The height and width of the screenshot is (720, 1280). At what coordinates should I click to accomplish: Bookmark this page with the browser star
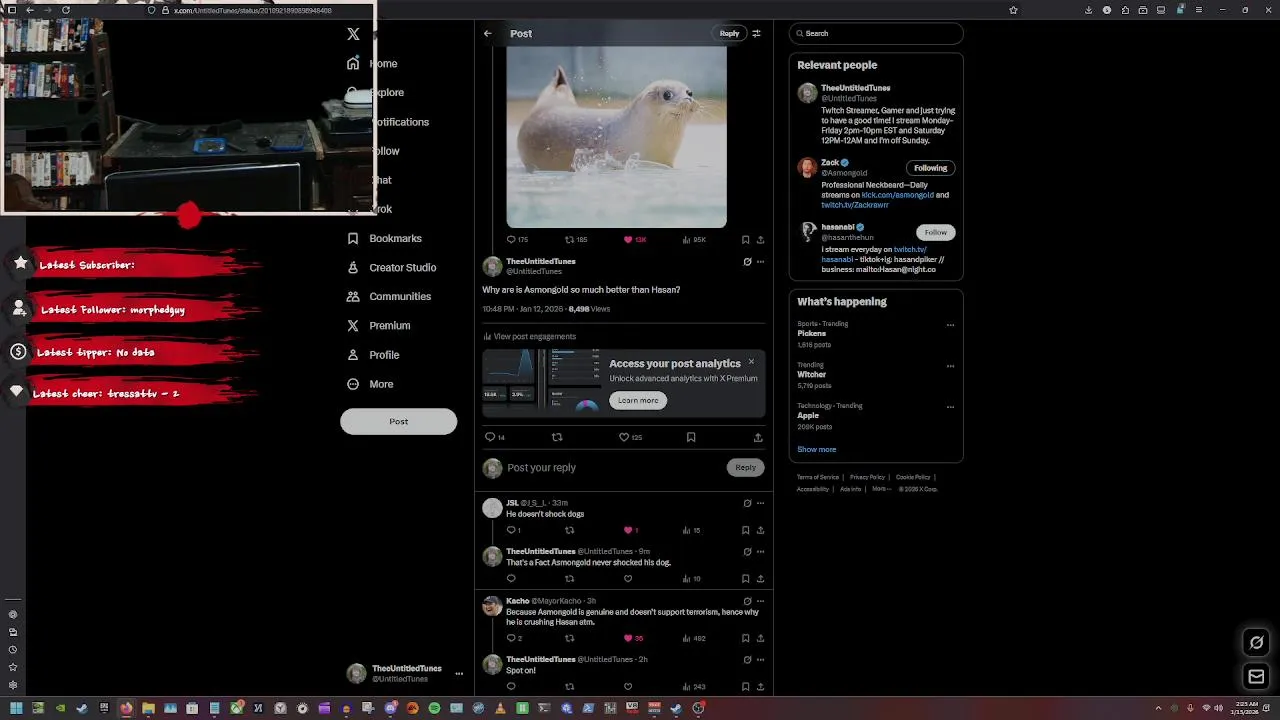pos(1013,10)
